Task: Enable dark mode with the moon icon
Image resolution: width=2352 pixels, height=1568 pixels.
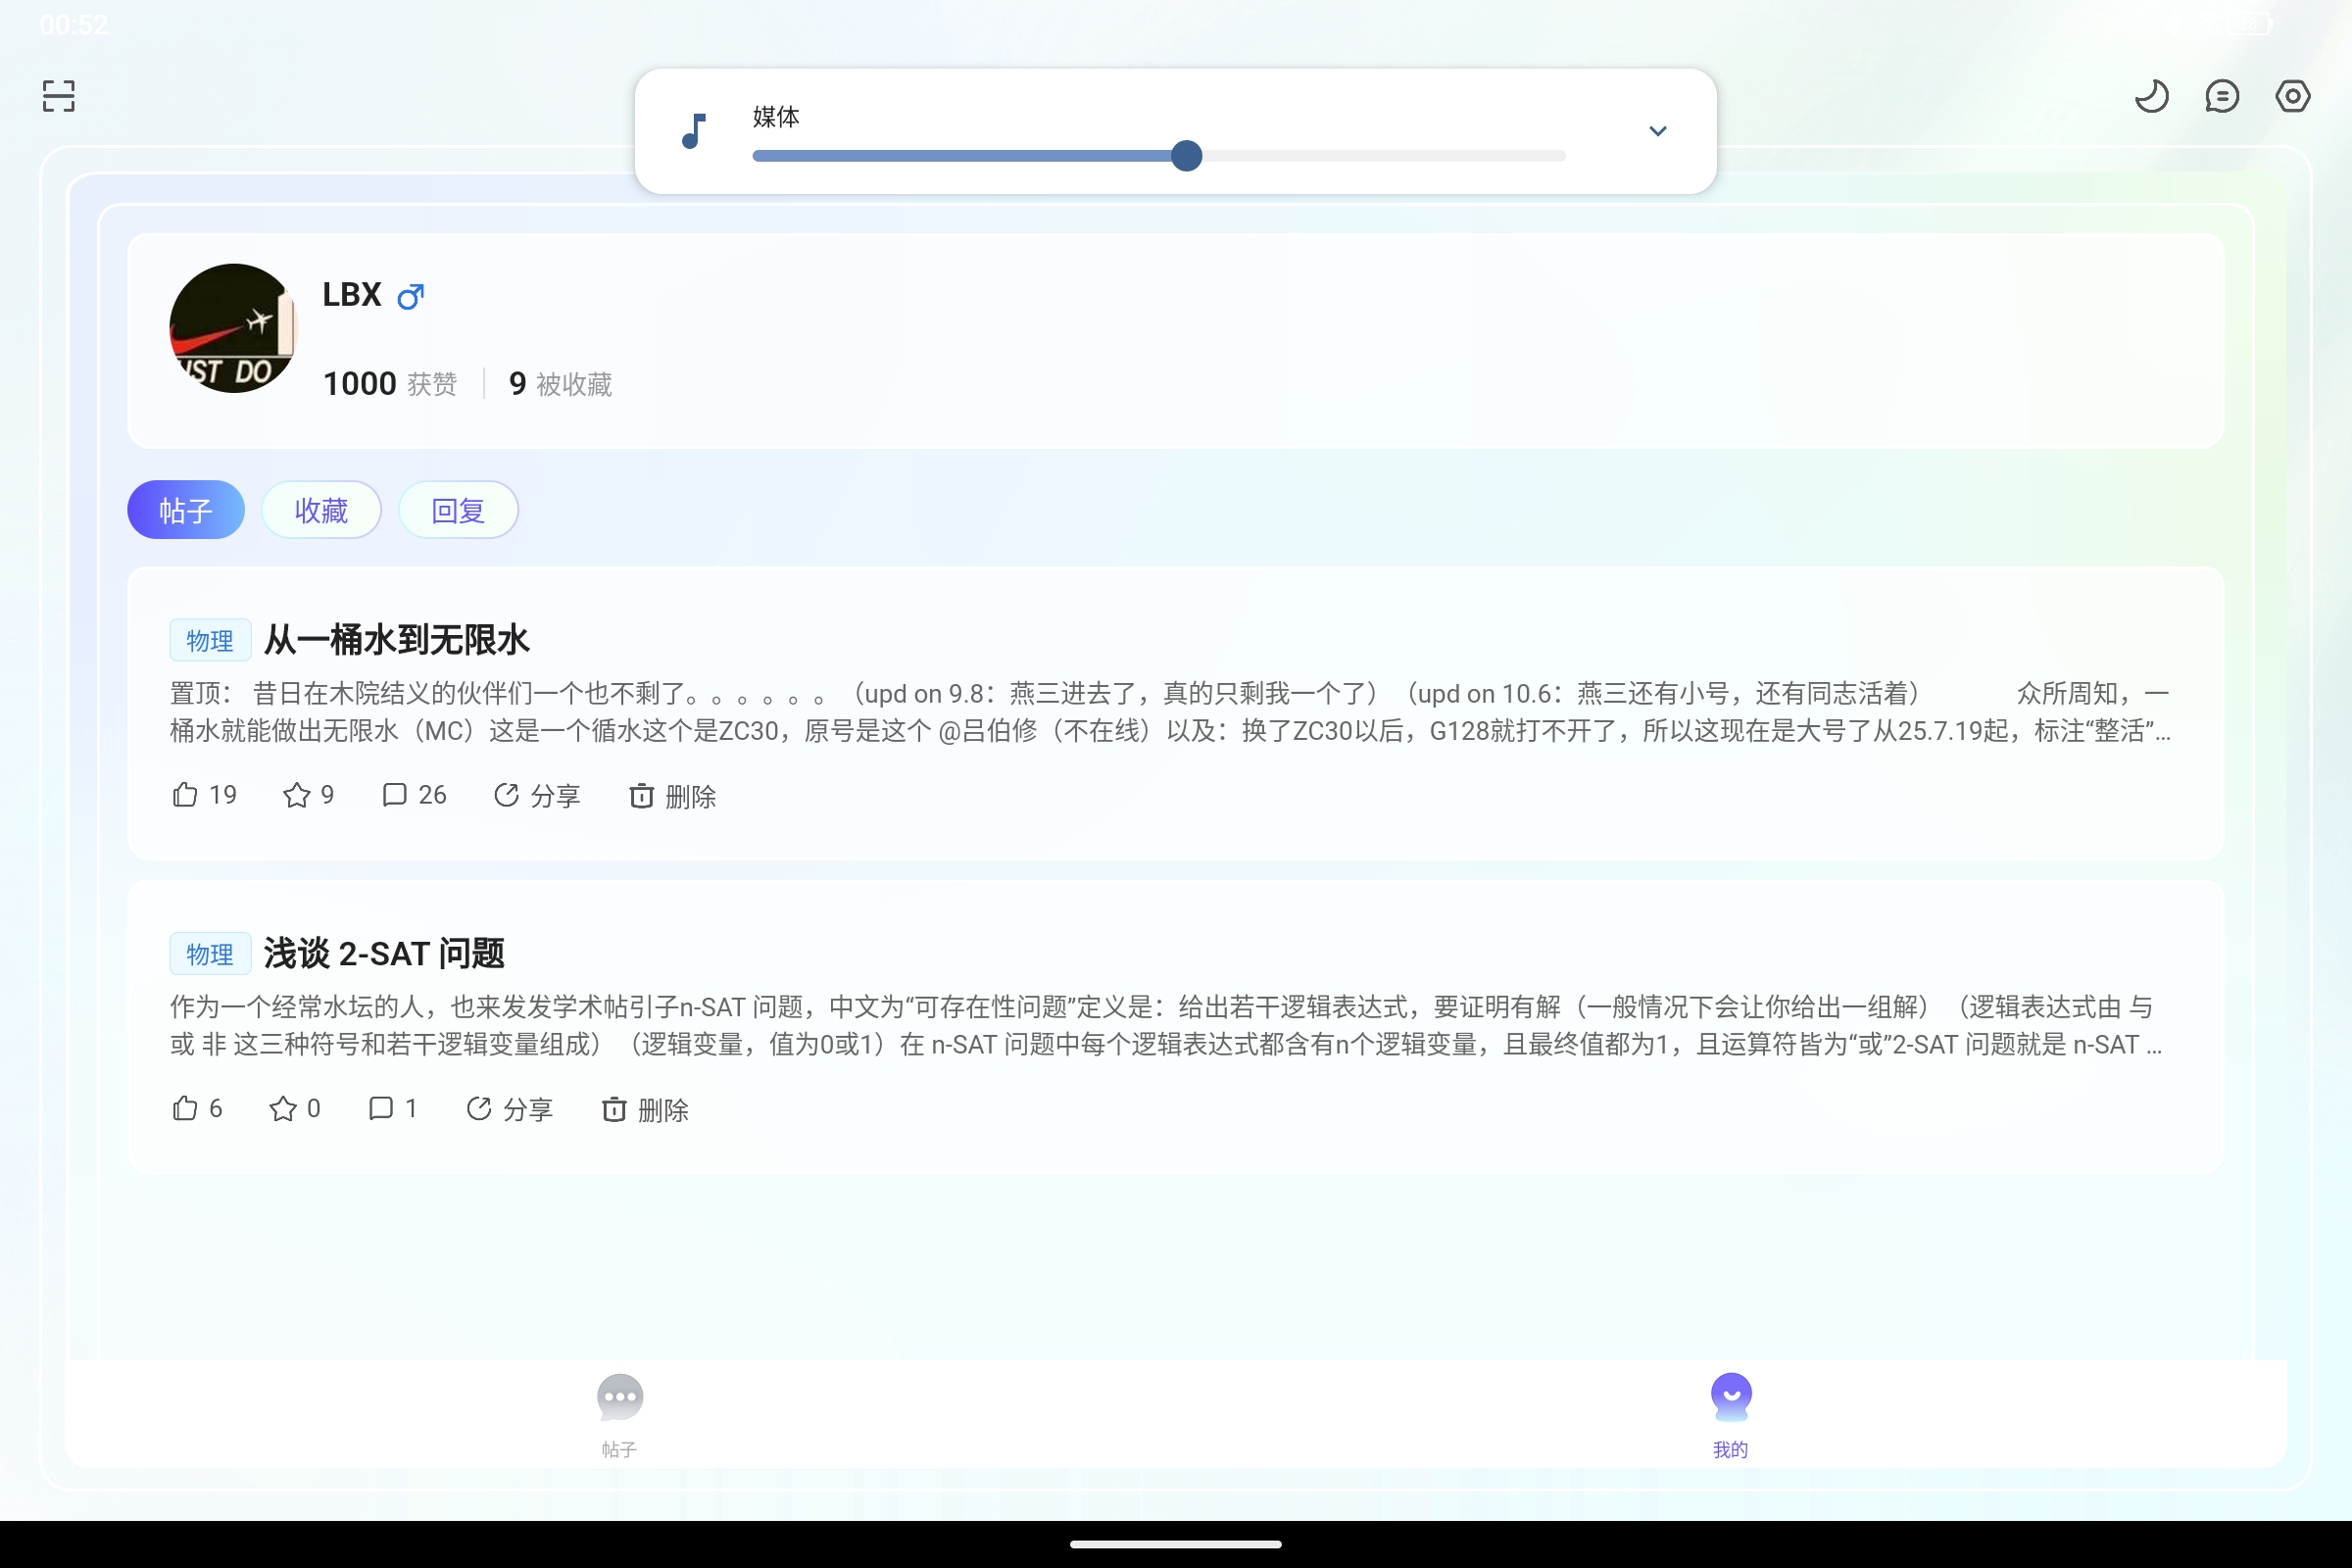Action: pos(2152,96)
